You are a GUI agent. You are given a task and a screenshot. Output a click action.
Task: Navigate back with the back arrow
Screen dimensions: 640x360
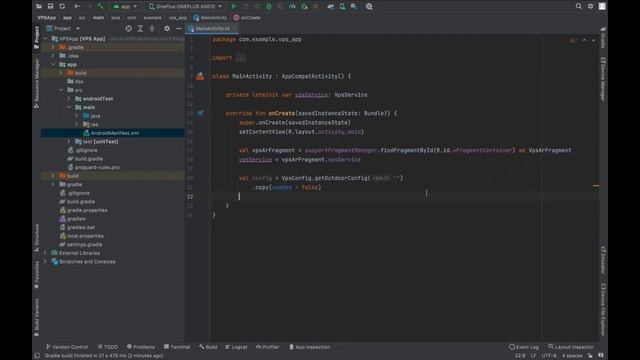point(77,6)
